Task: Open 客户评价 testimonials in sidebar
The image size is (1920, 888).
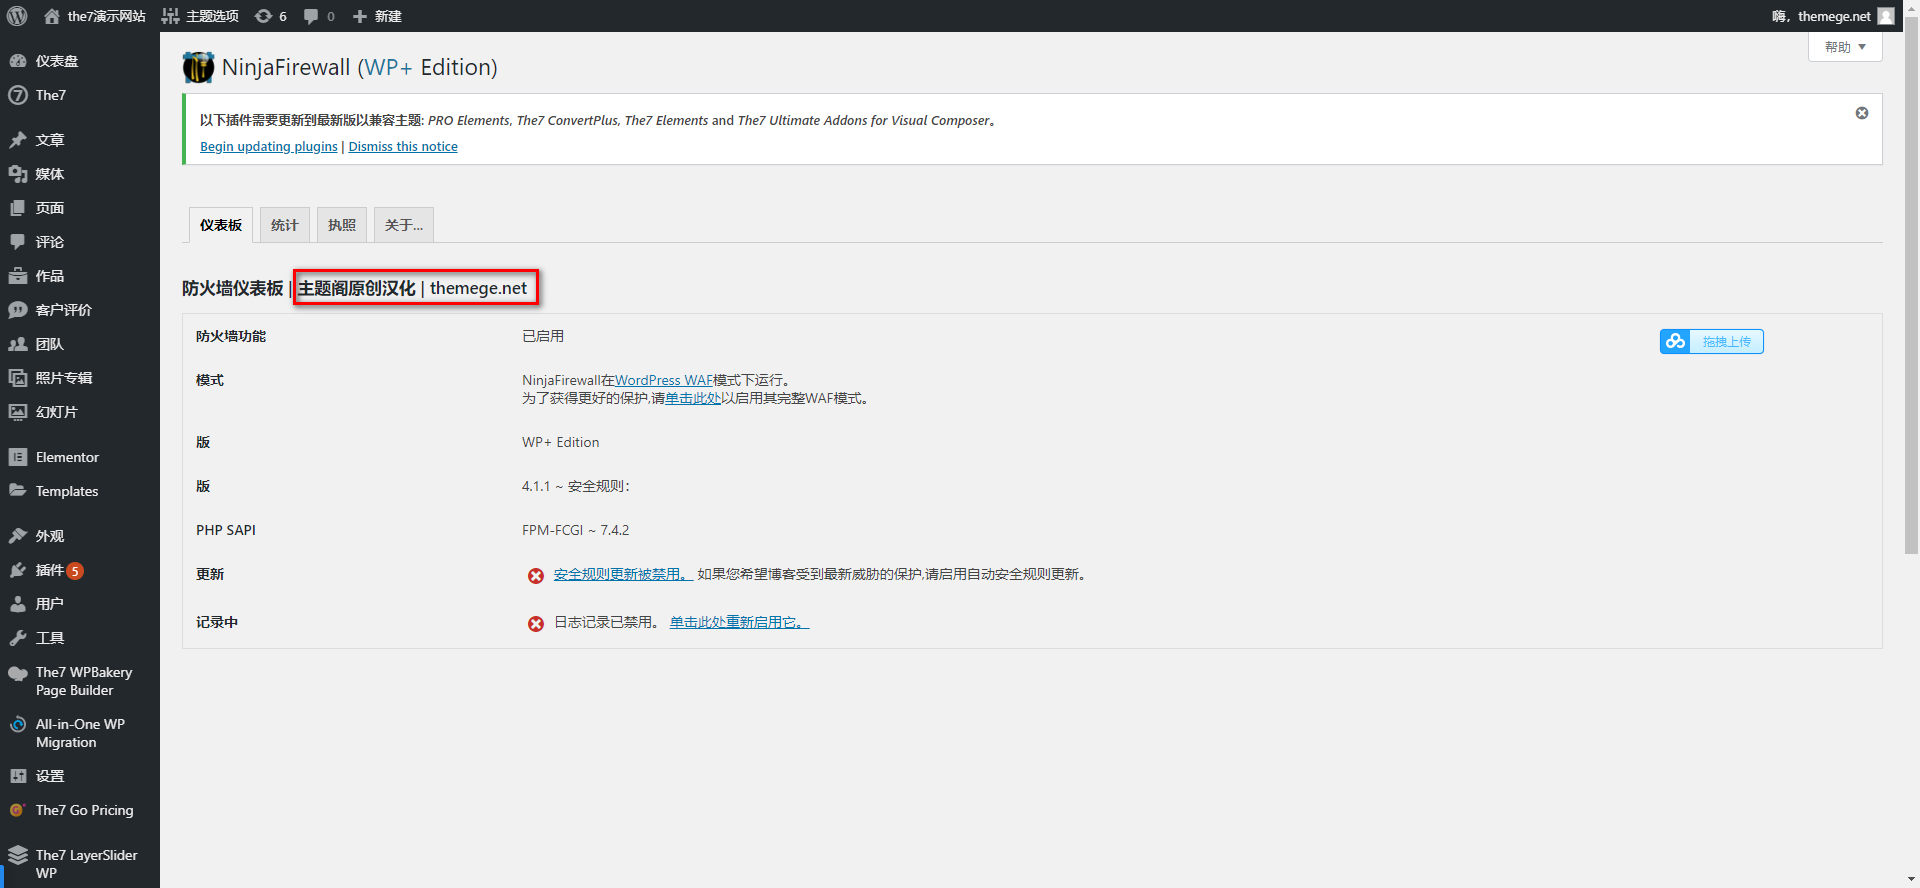Action: tap(80, 310)
